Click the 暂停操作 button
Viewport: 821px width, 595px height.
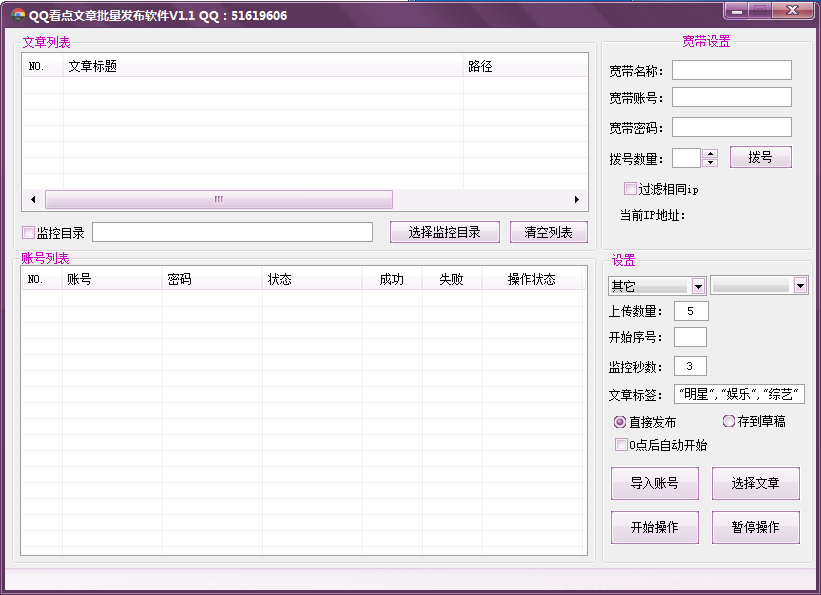pyautogui.click(x=756, y=527)
